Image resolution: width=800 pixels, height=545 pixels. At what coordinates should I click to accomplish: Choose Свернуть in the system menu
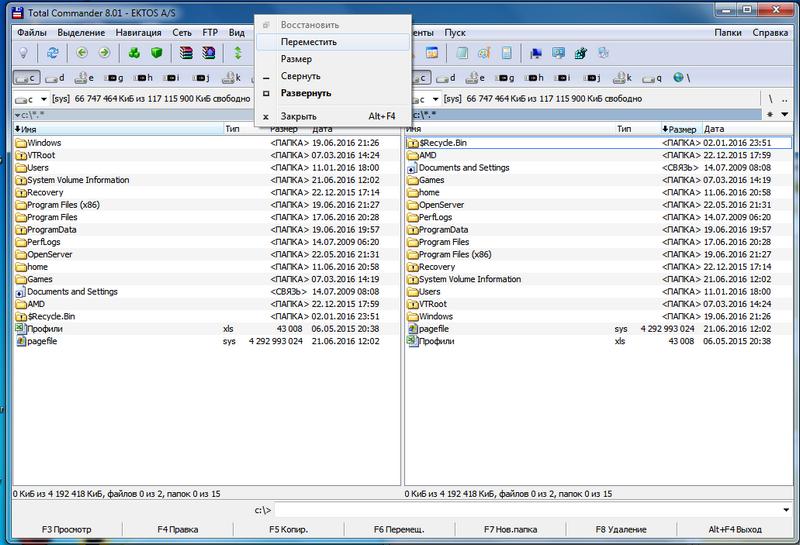coord(333,76)
